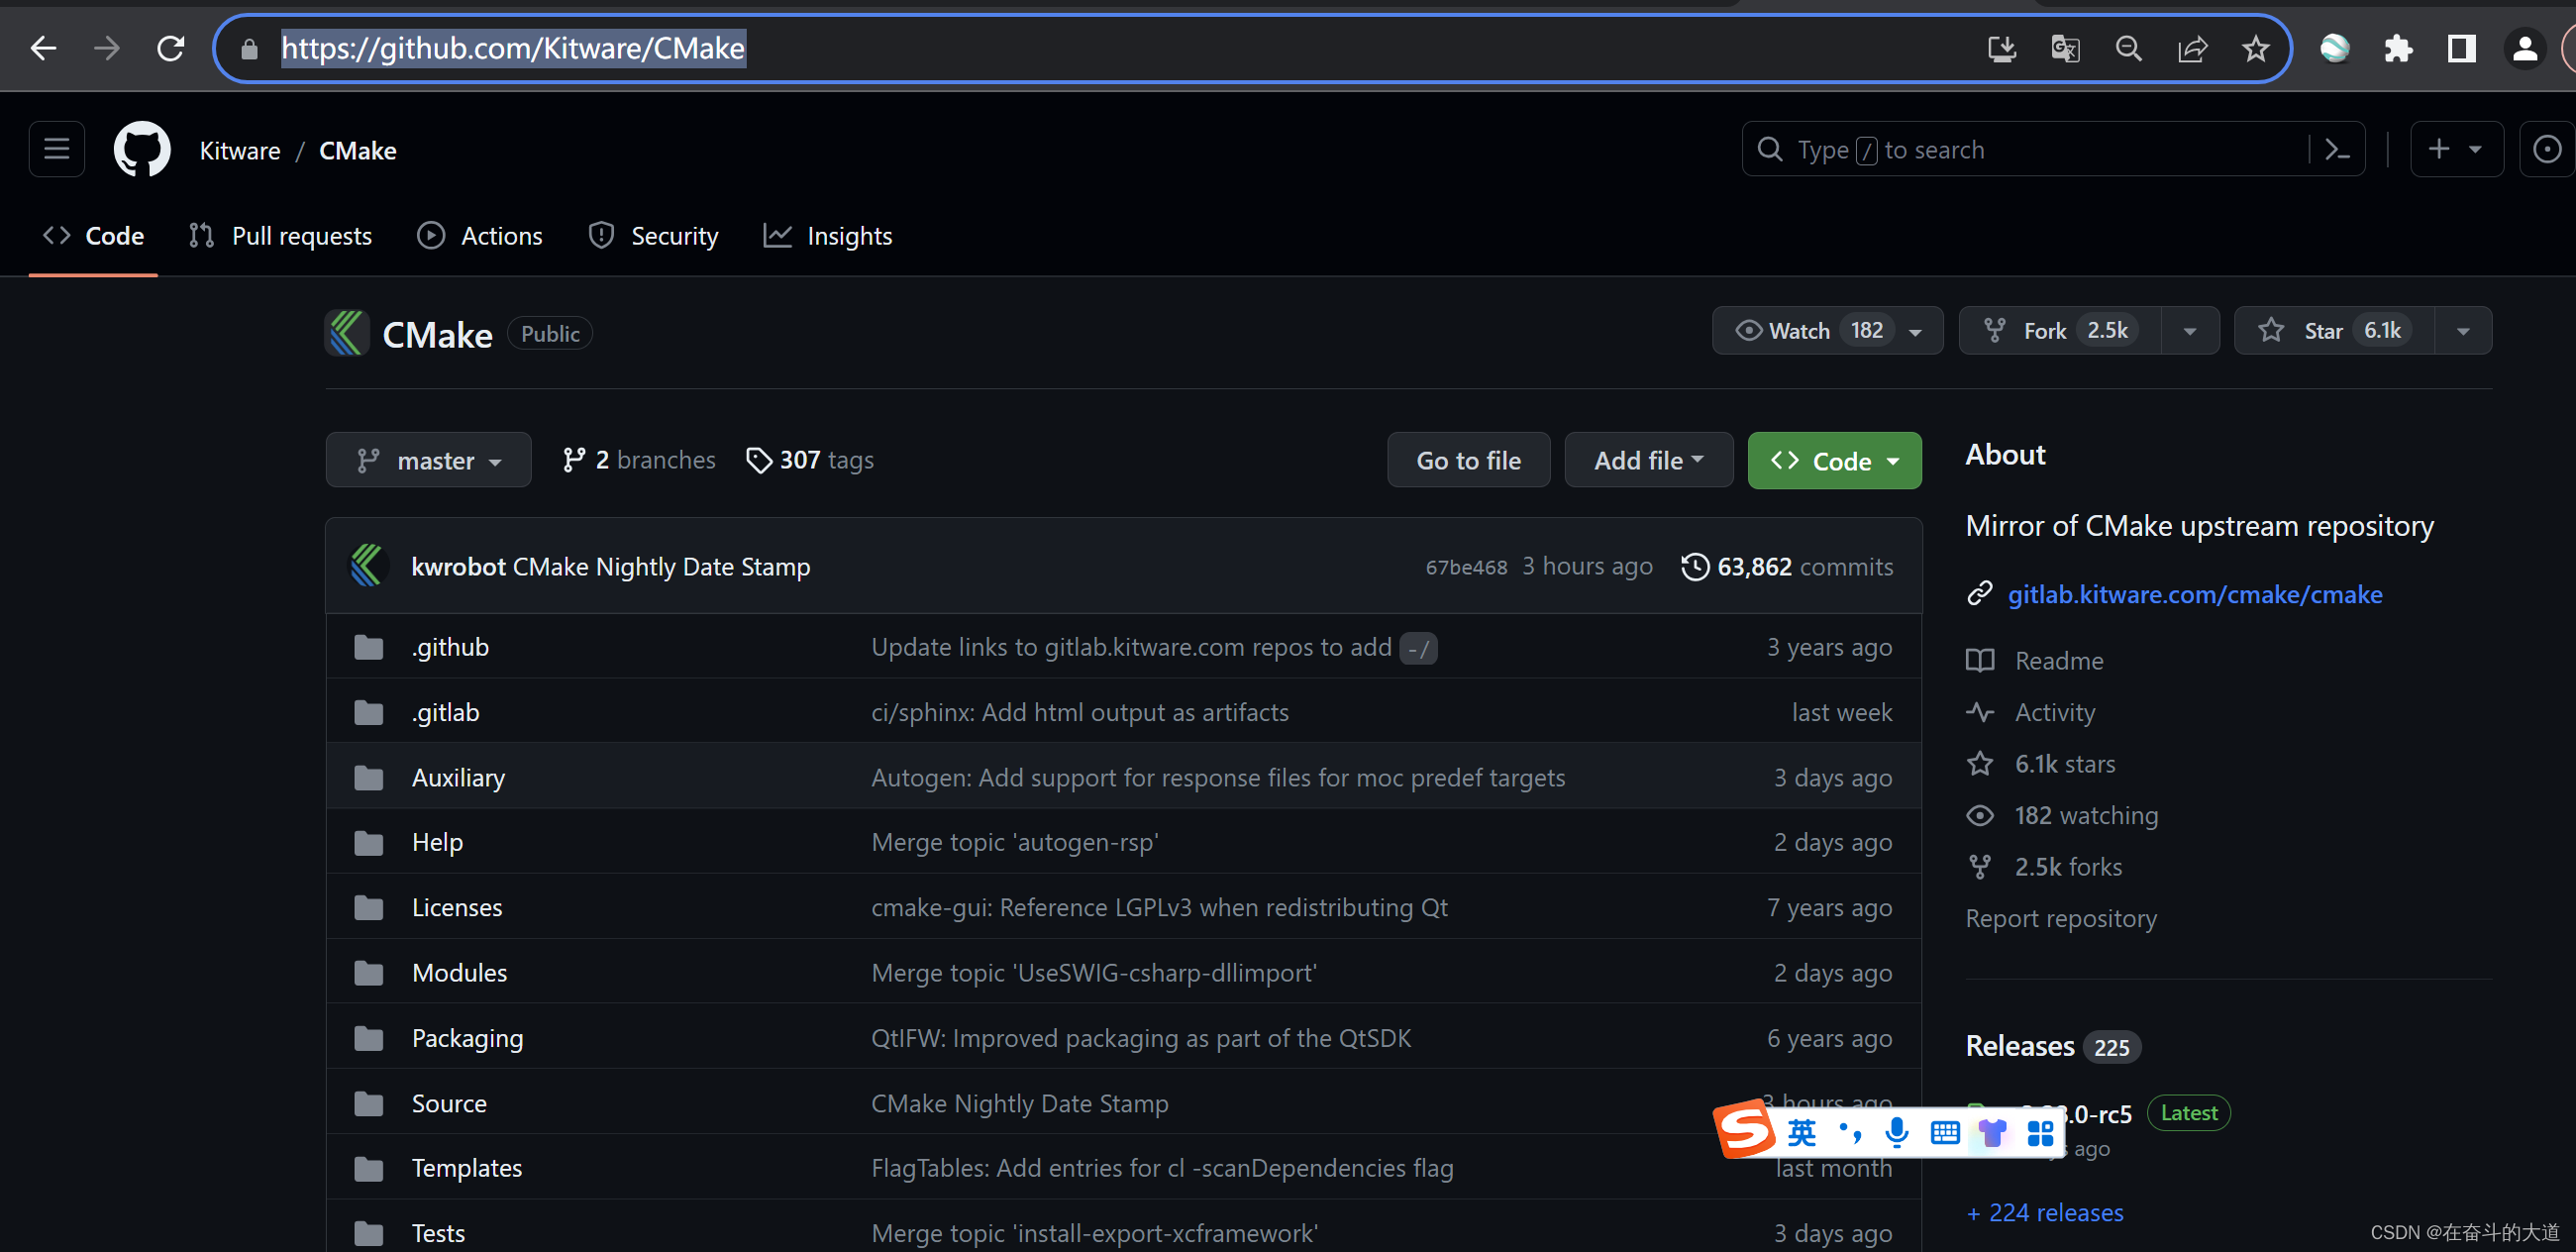Expand the master branch dropdown
Screen dimensions: 2576x1252
(428, 461)
